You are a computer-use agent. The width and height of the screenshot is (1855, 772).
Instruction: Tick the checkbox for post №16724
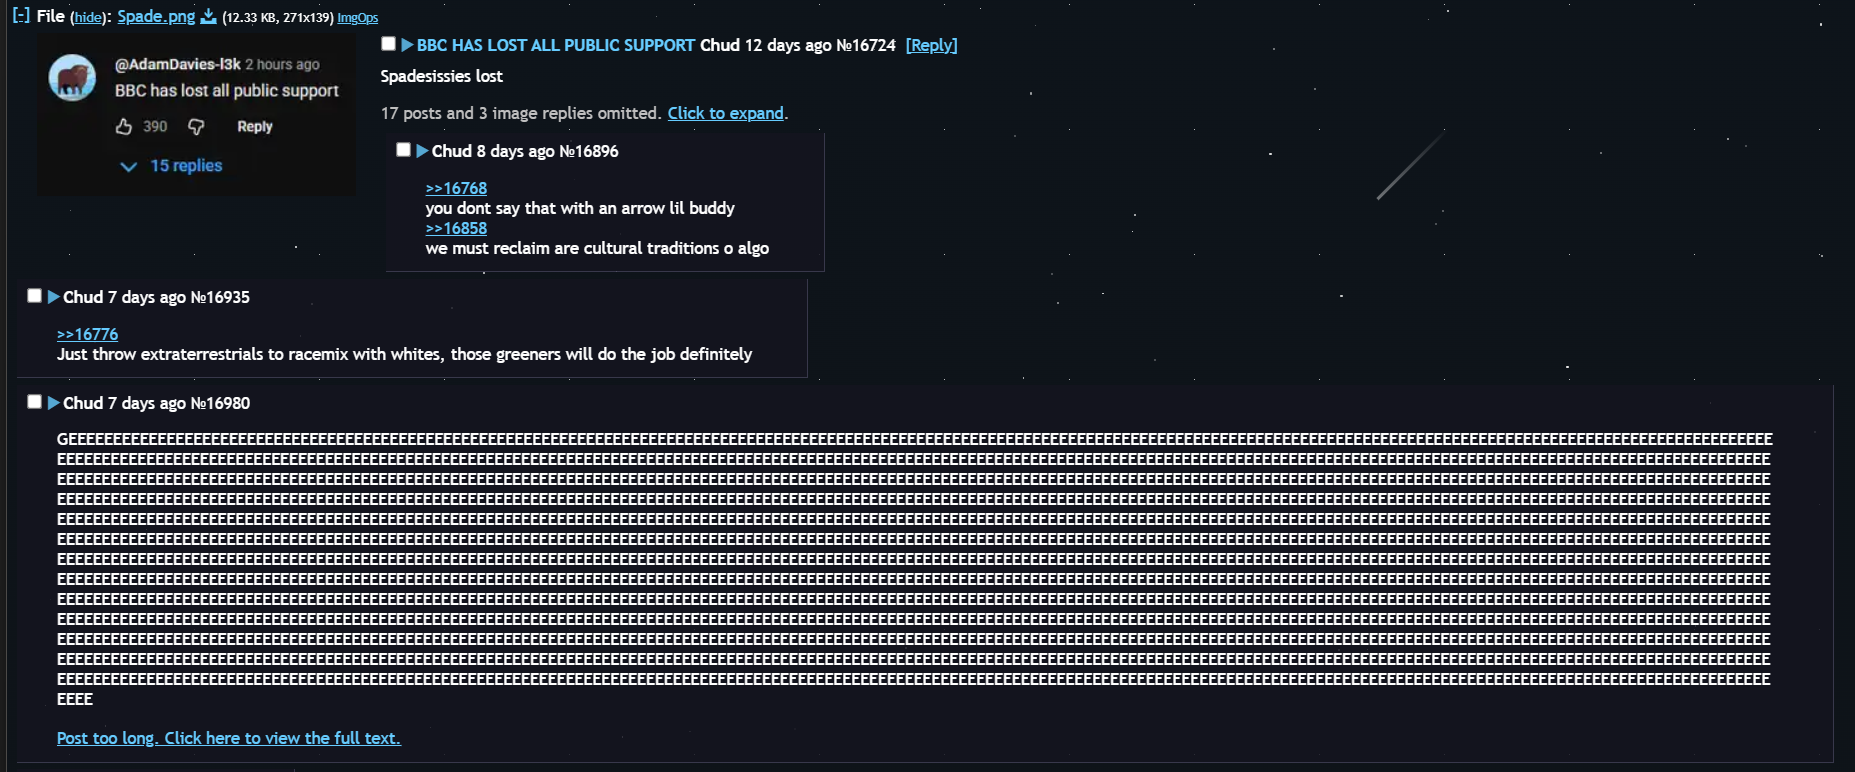coord(389,44)
